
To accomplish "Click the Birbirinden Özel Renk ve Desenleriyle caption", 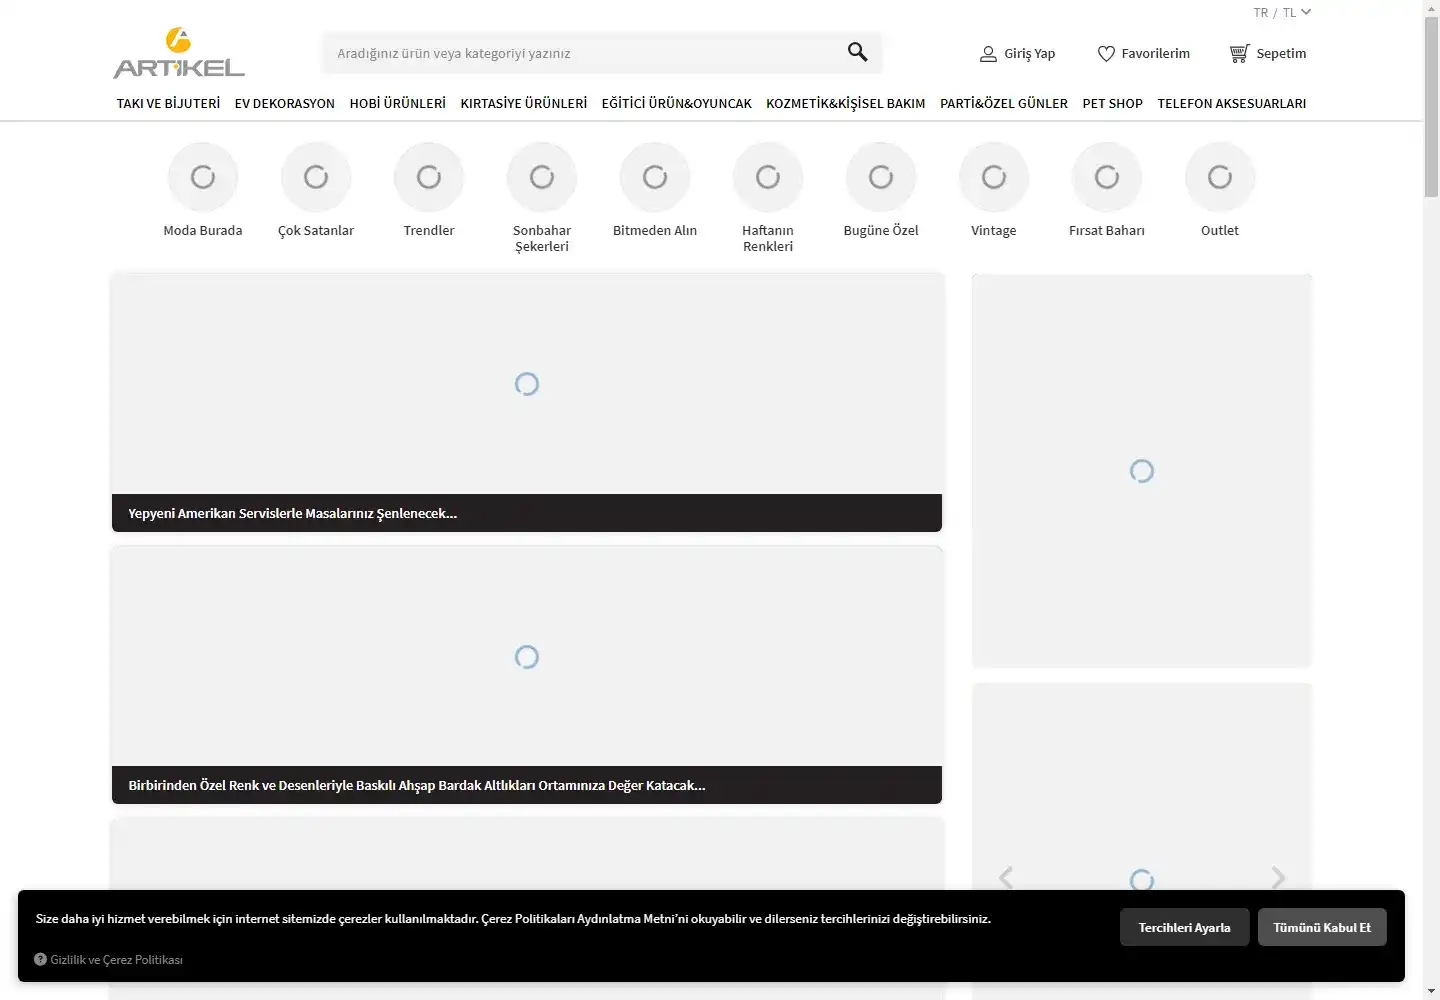I will [417, 785].
